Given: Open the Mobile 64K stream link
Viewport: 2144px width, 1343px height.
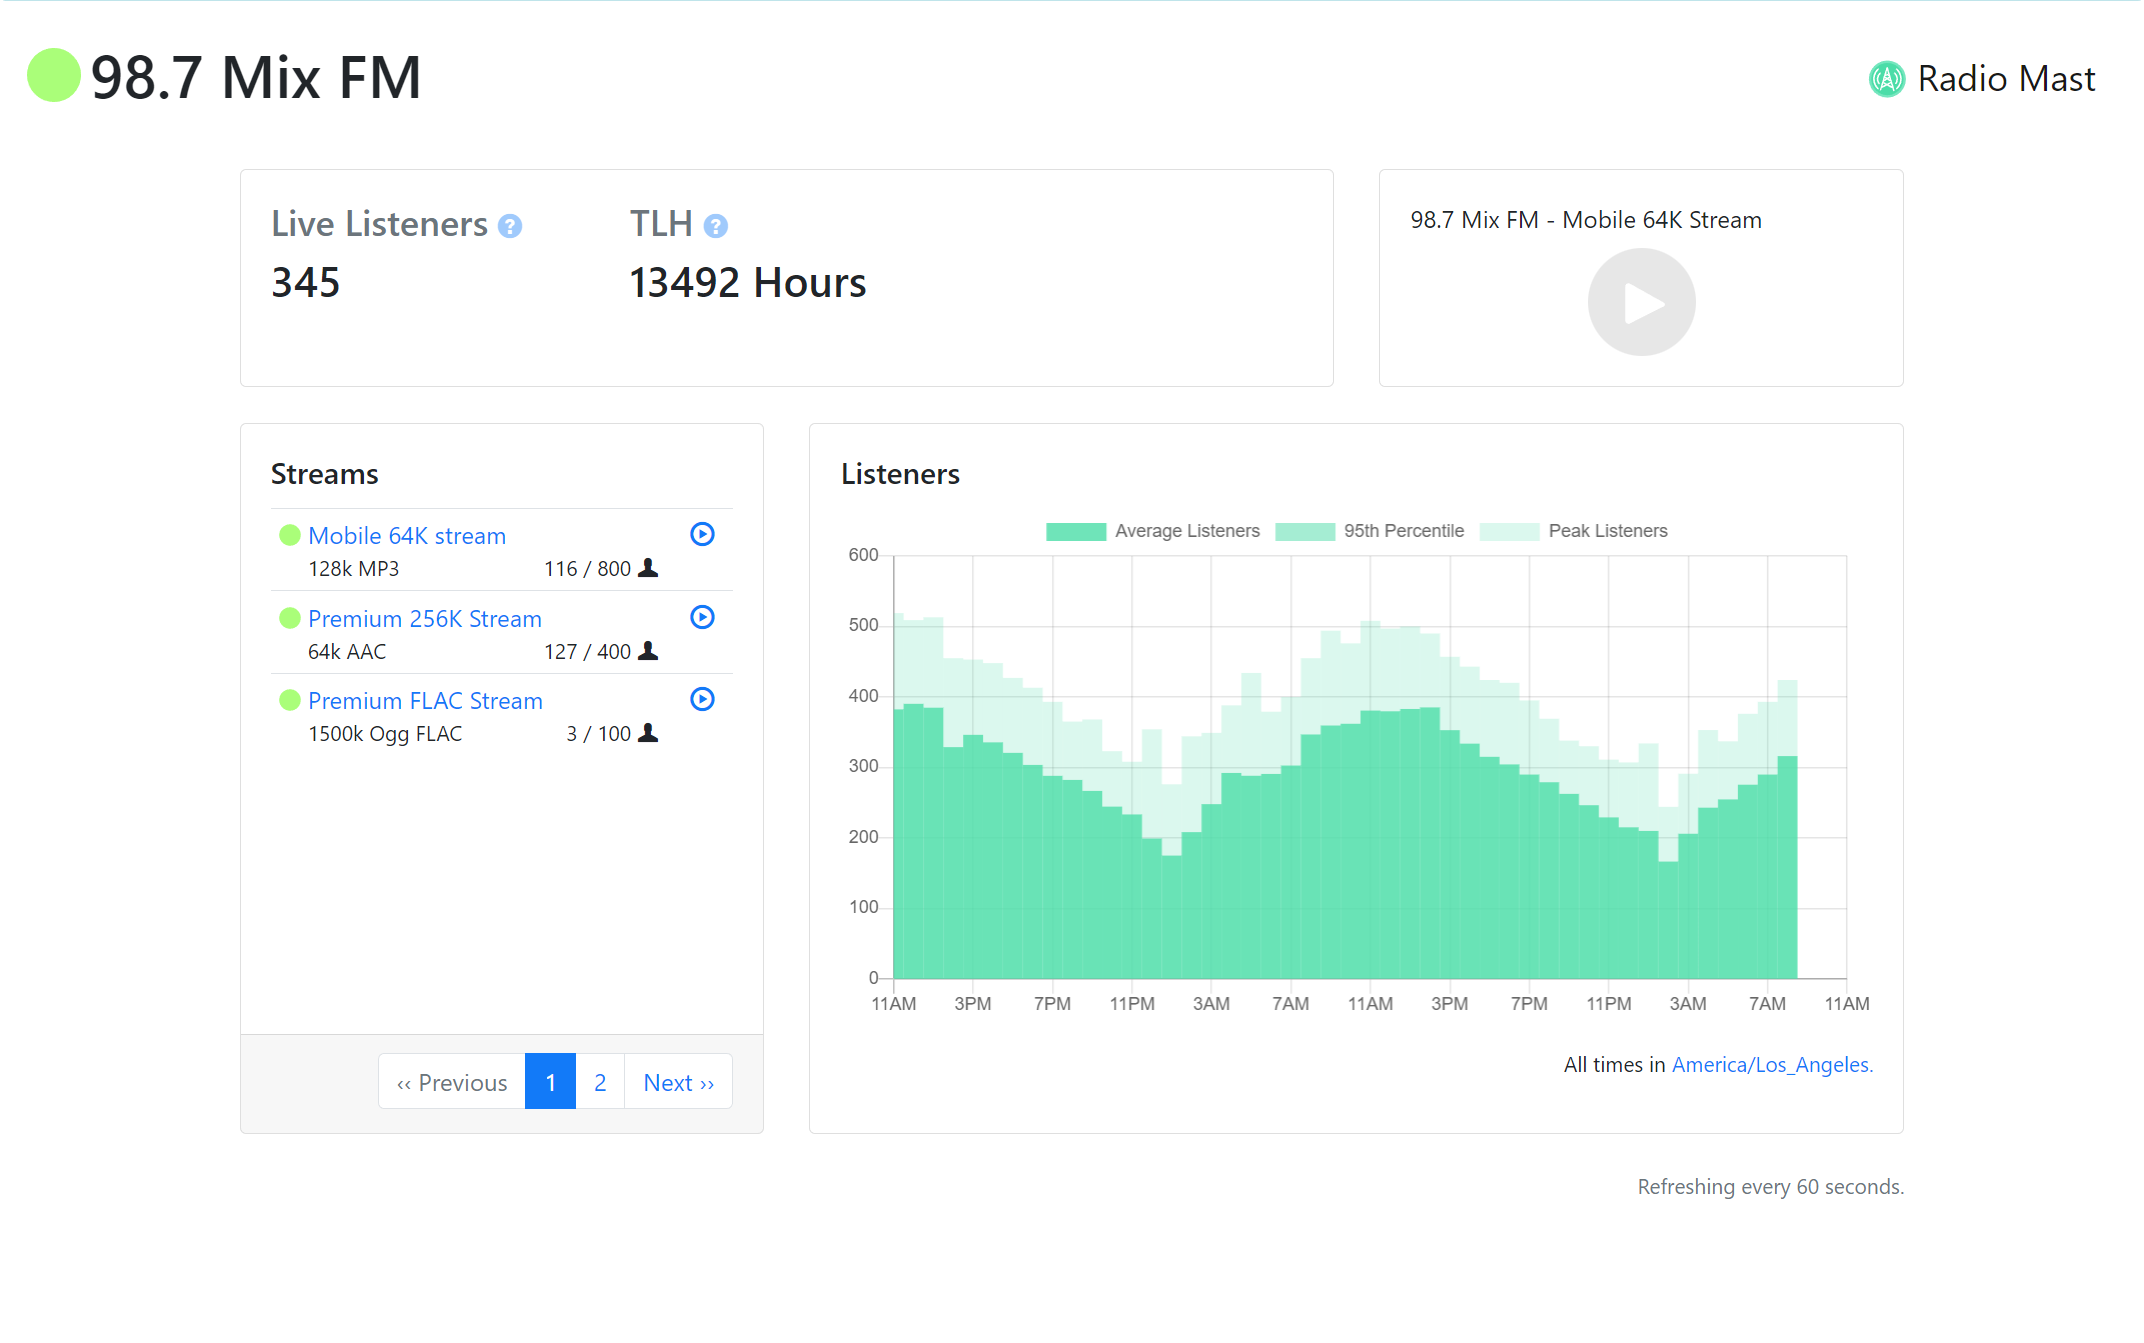Looking at the screenshot, I should (x=407, y=536).
